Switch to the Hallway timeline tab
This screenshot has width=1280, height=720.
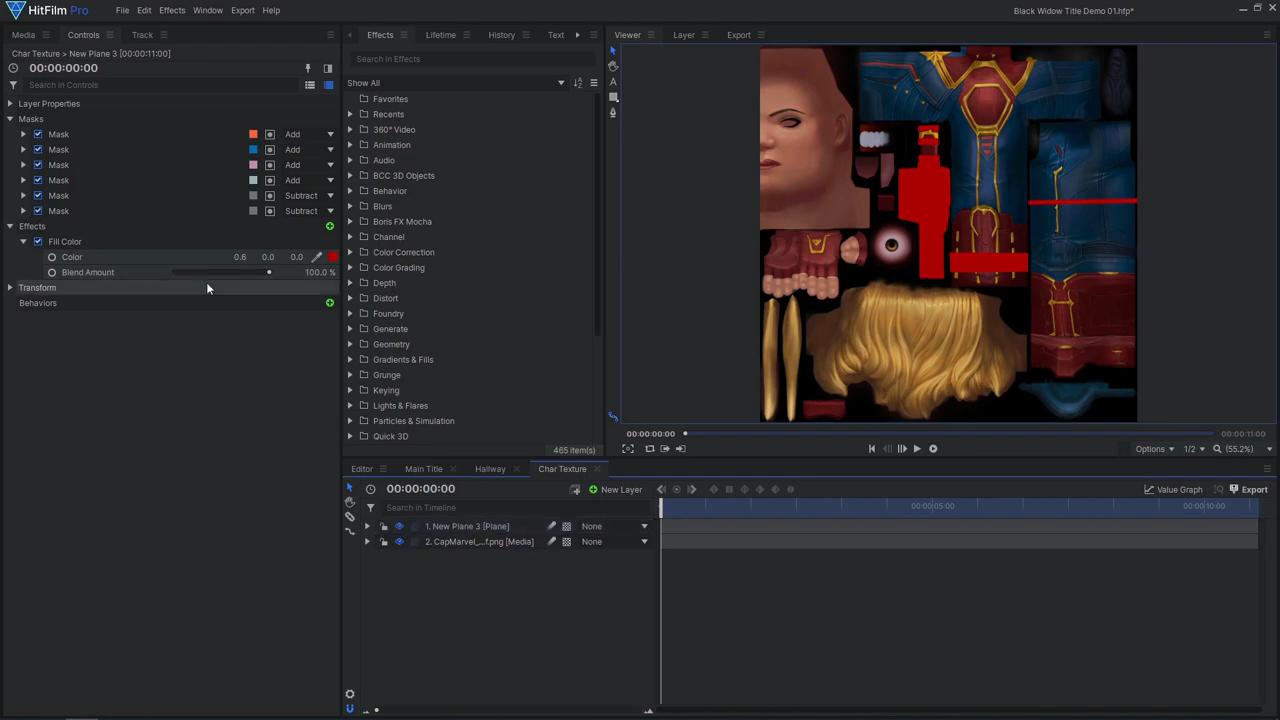click(490, 469)
